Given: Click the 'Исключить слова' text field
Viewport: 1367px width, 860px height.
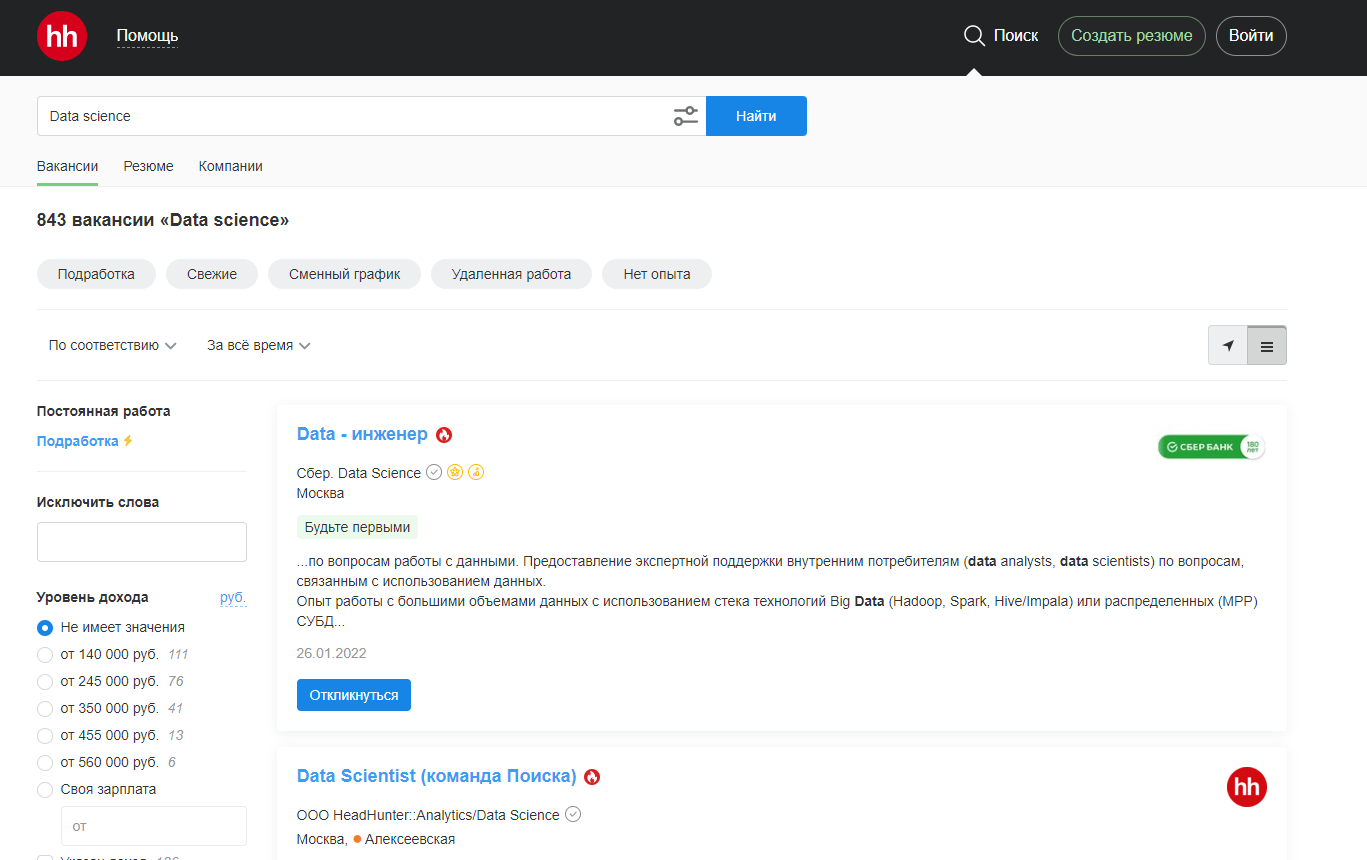Looking at the screenshot, I should pos(142,542).
